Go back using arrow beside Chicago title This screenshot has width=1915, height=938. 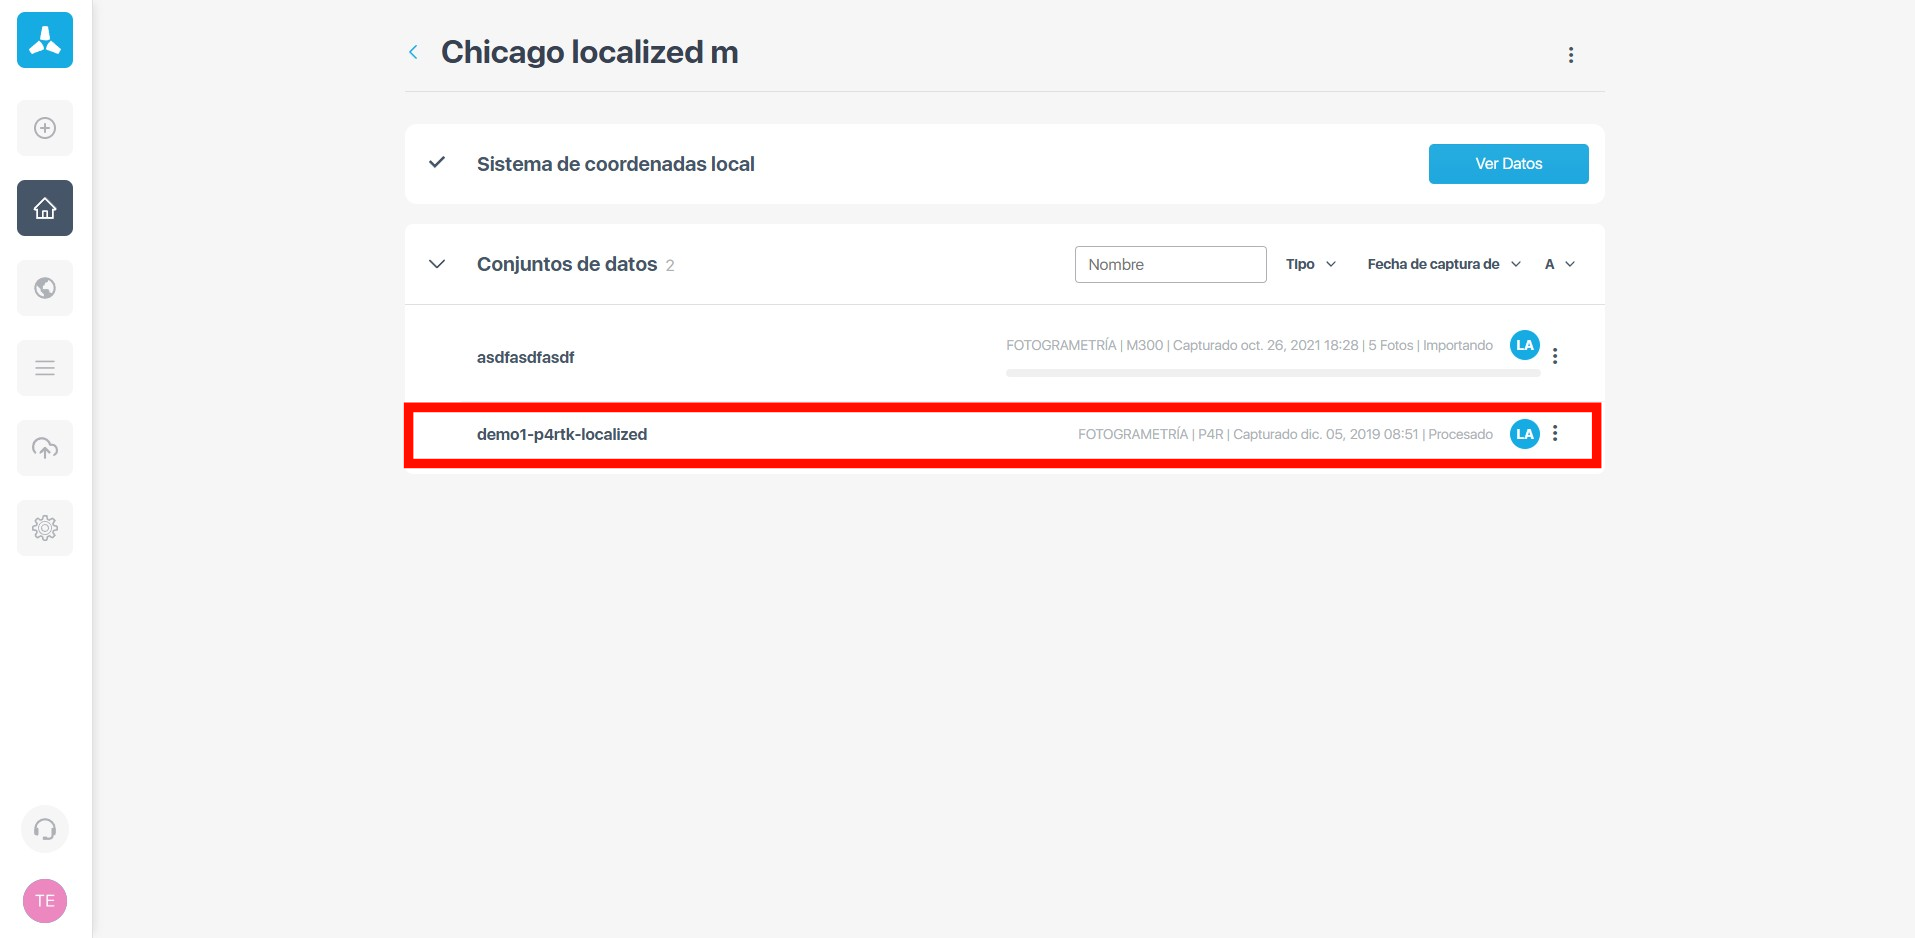(414, 52)
